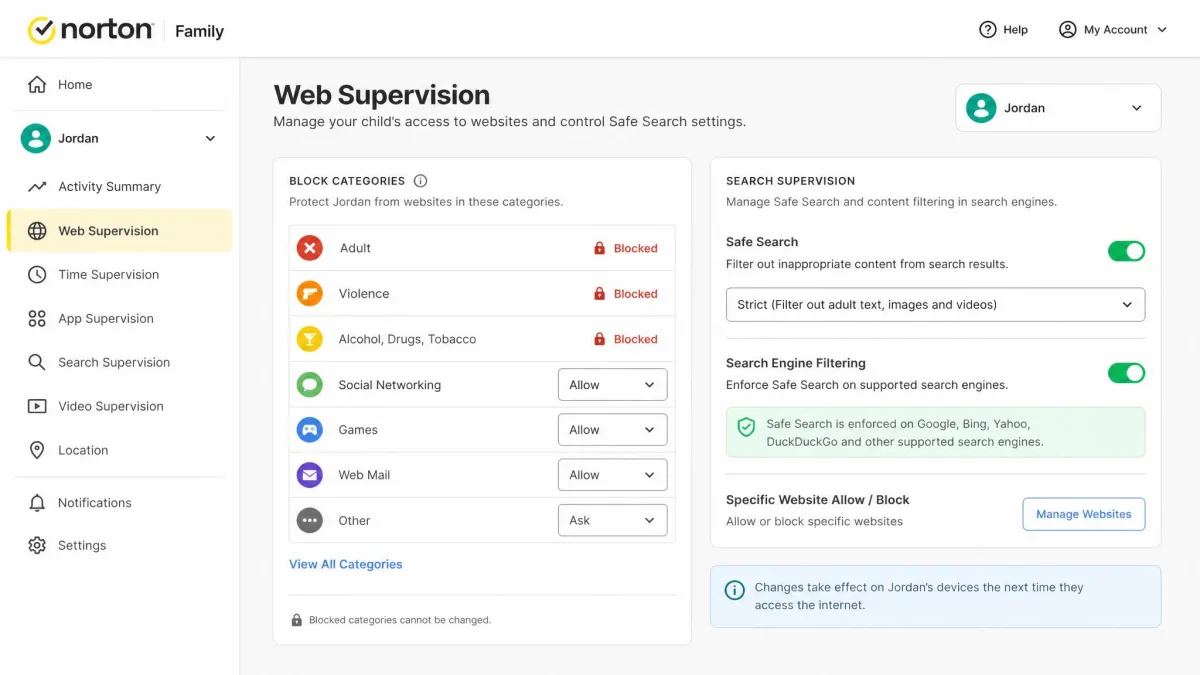Click the Block Categories info icon
Viewport: 1200px width, 675px height.
point(420,181)
